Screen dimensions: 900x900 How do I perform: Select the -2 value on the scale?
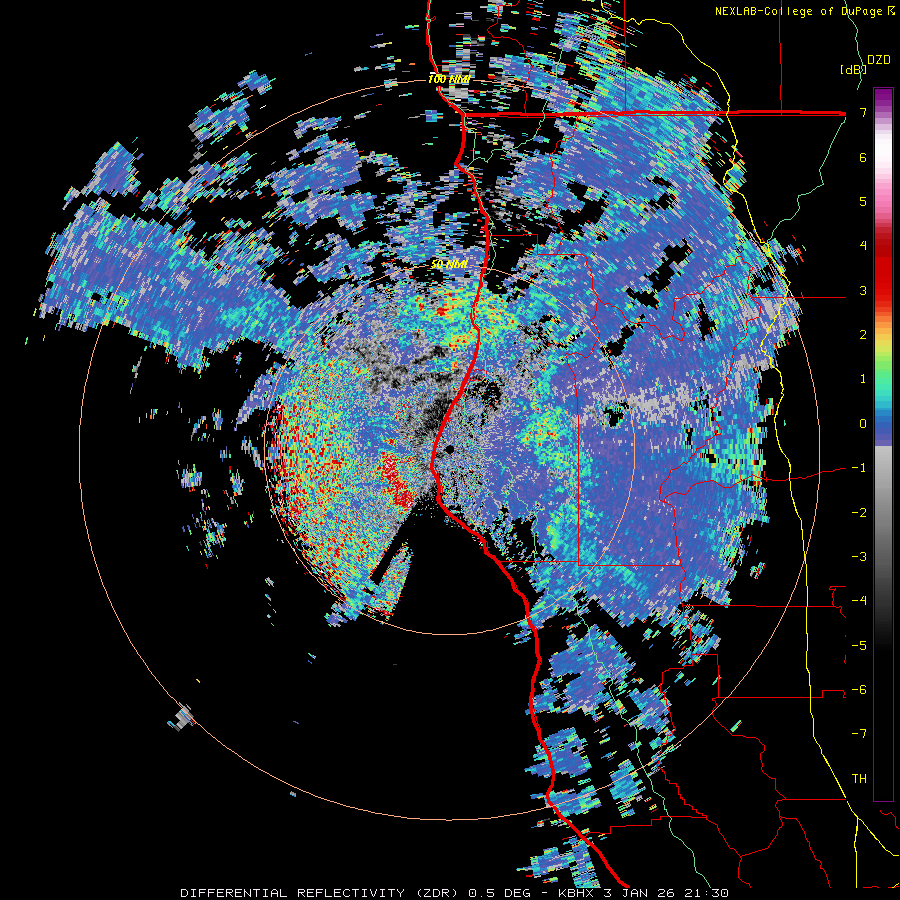tap(859, 513)
